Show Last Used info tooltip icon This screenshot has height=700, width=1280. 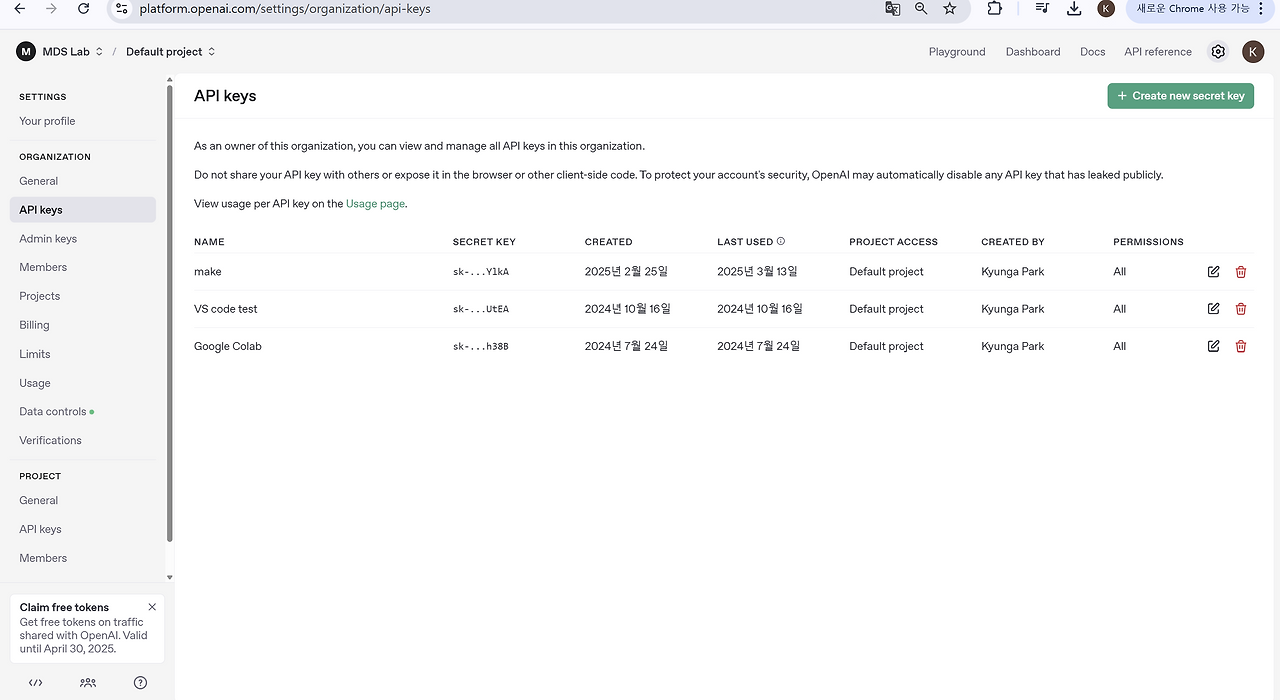[781, 241]
